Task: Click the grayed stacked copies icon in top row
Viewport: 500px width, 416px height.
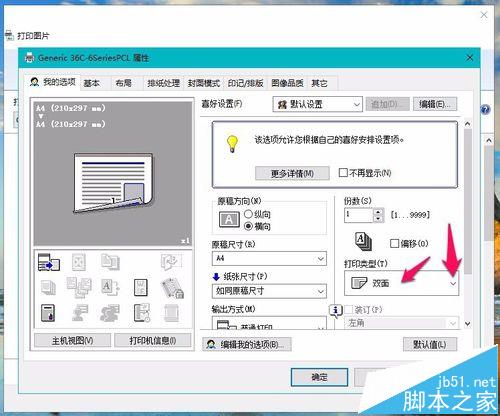Action: 110,262
